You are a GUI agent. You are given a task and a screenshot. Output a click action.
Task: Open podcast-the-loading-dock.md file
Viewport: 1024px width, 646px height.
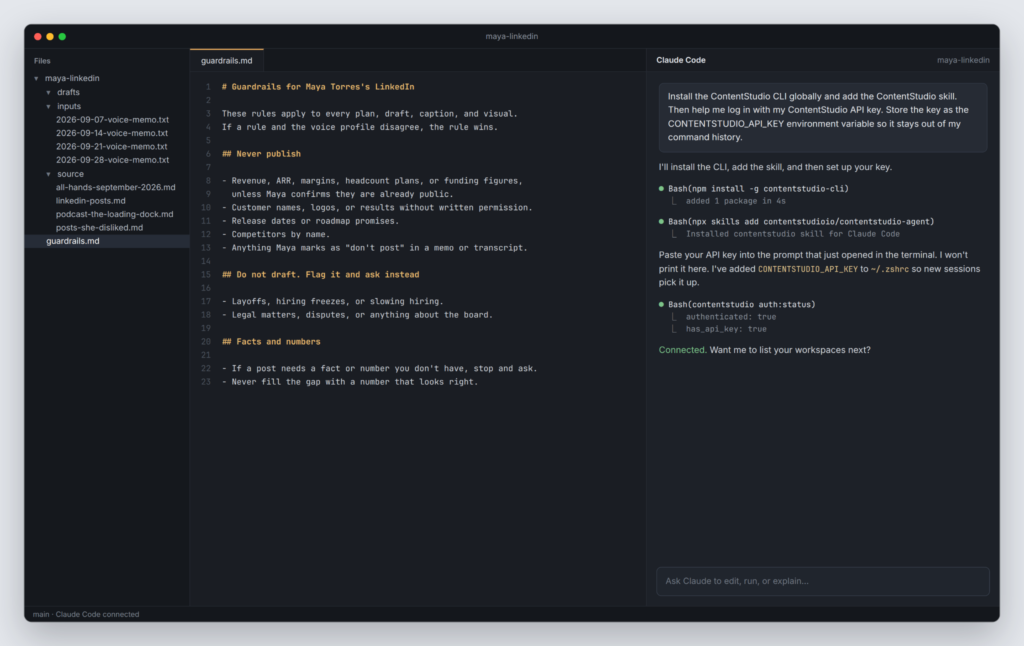point(114,214)
